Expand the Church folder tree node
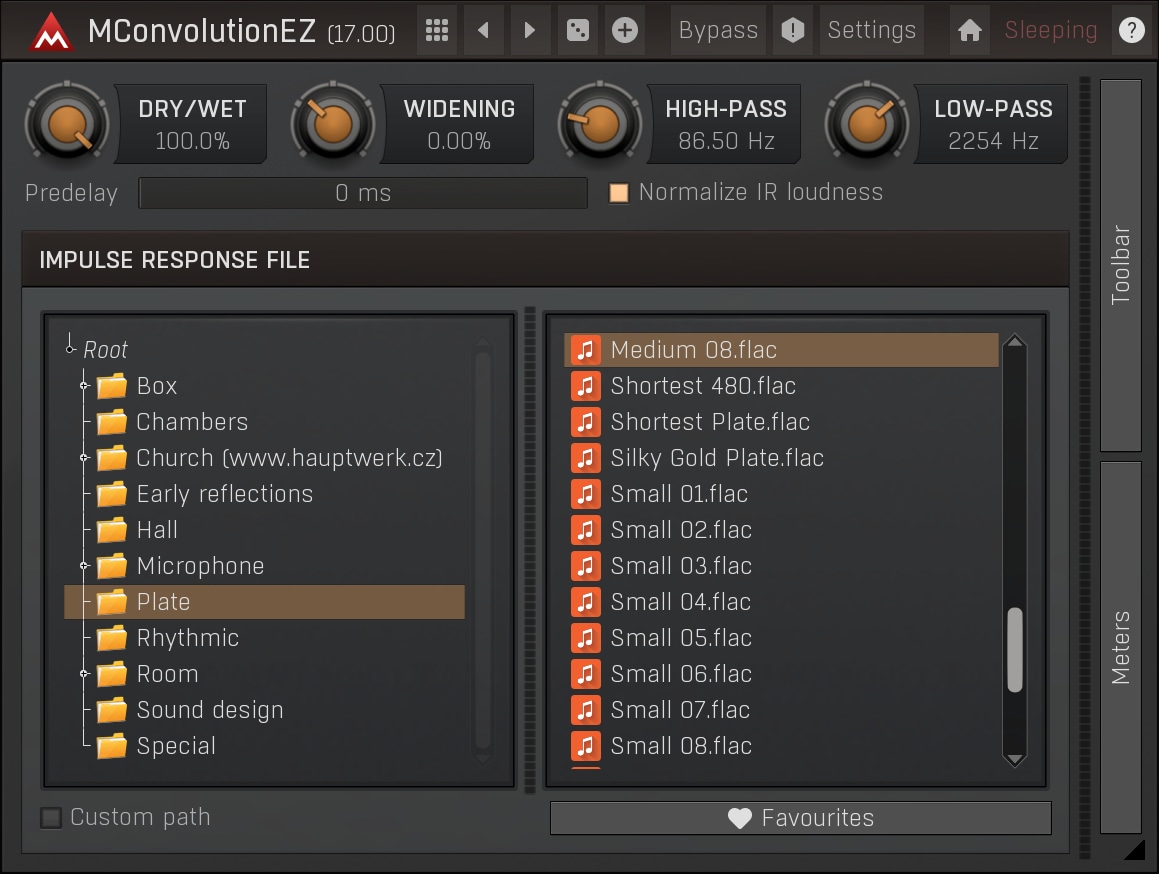 85,458
